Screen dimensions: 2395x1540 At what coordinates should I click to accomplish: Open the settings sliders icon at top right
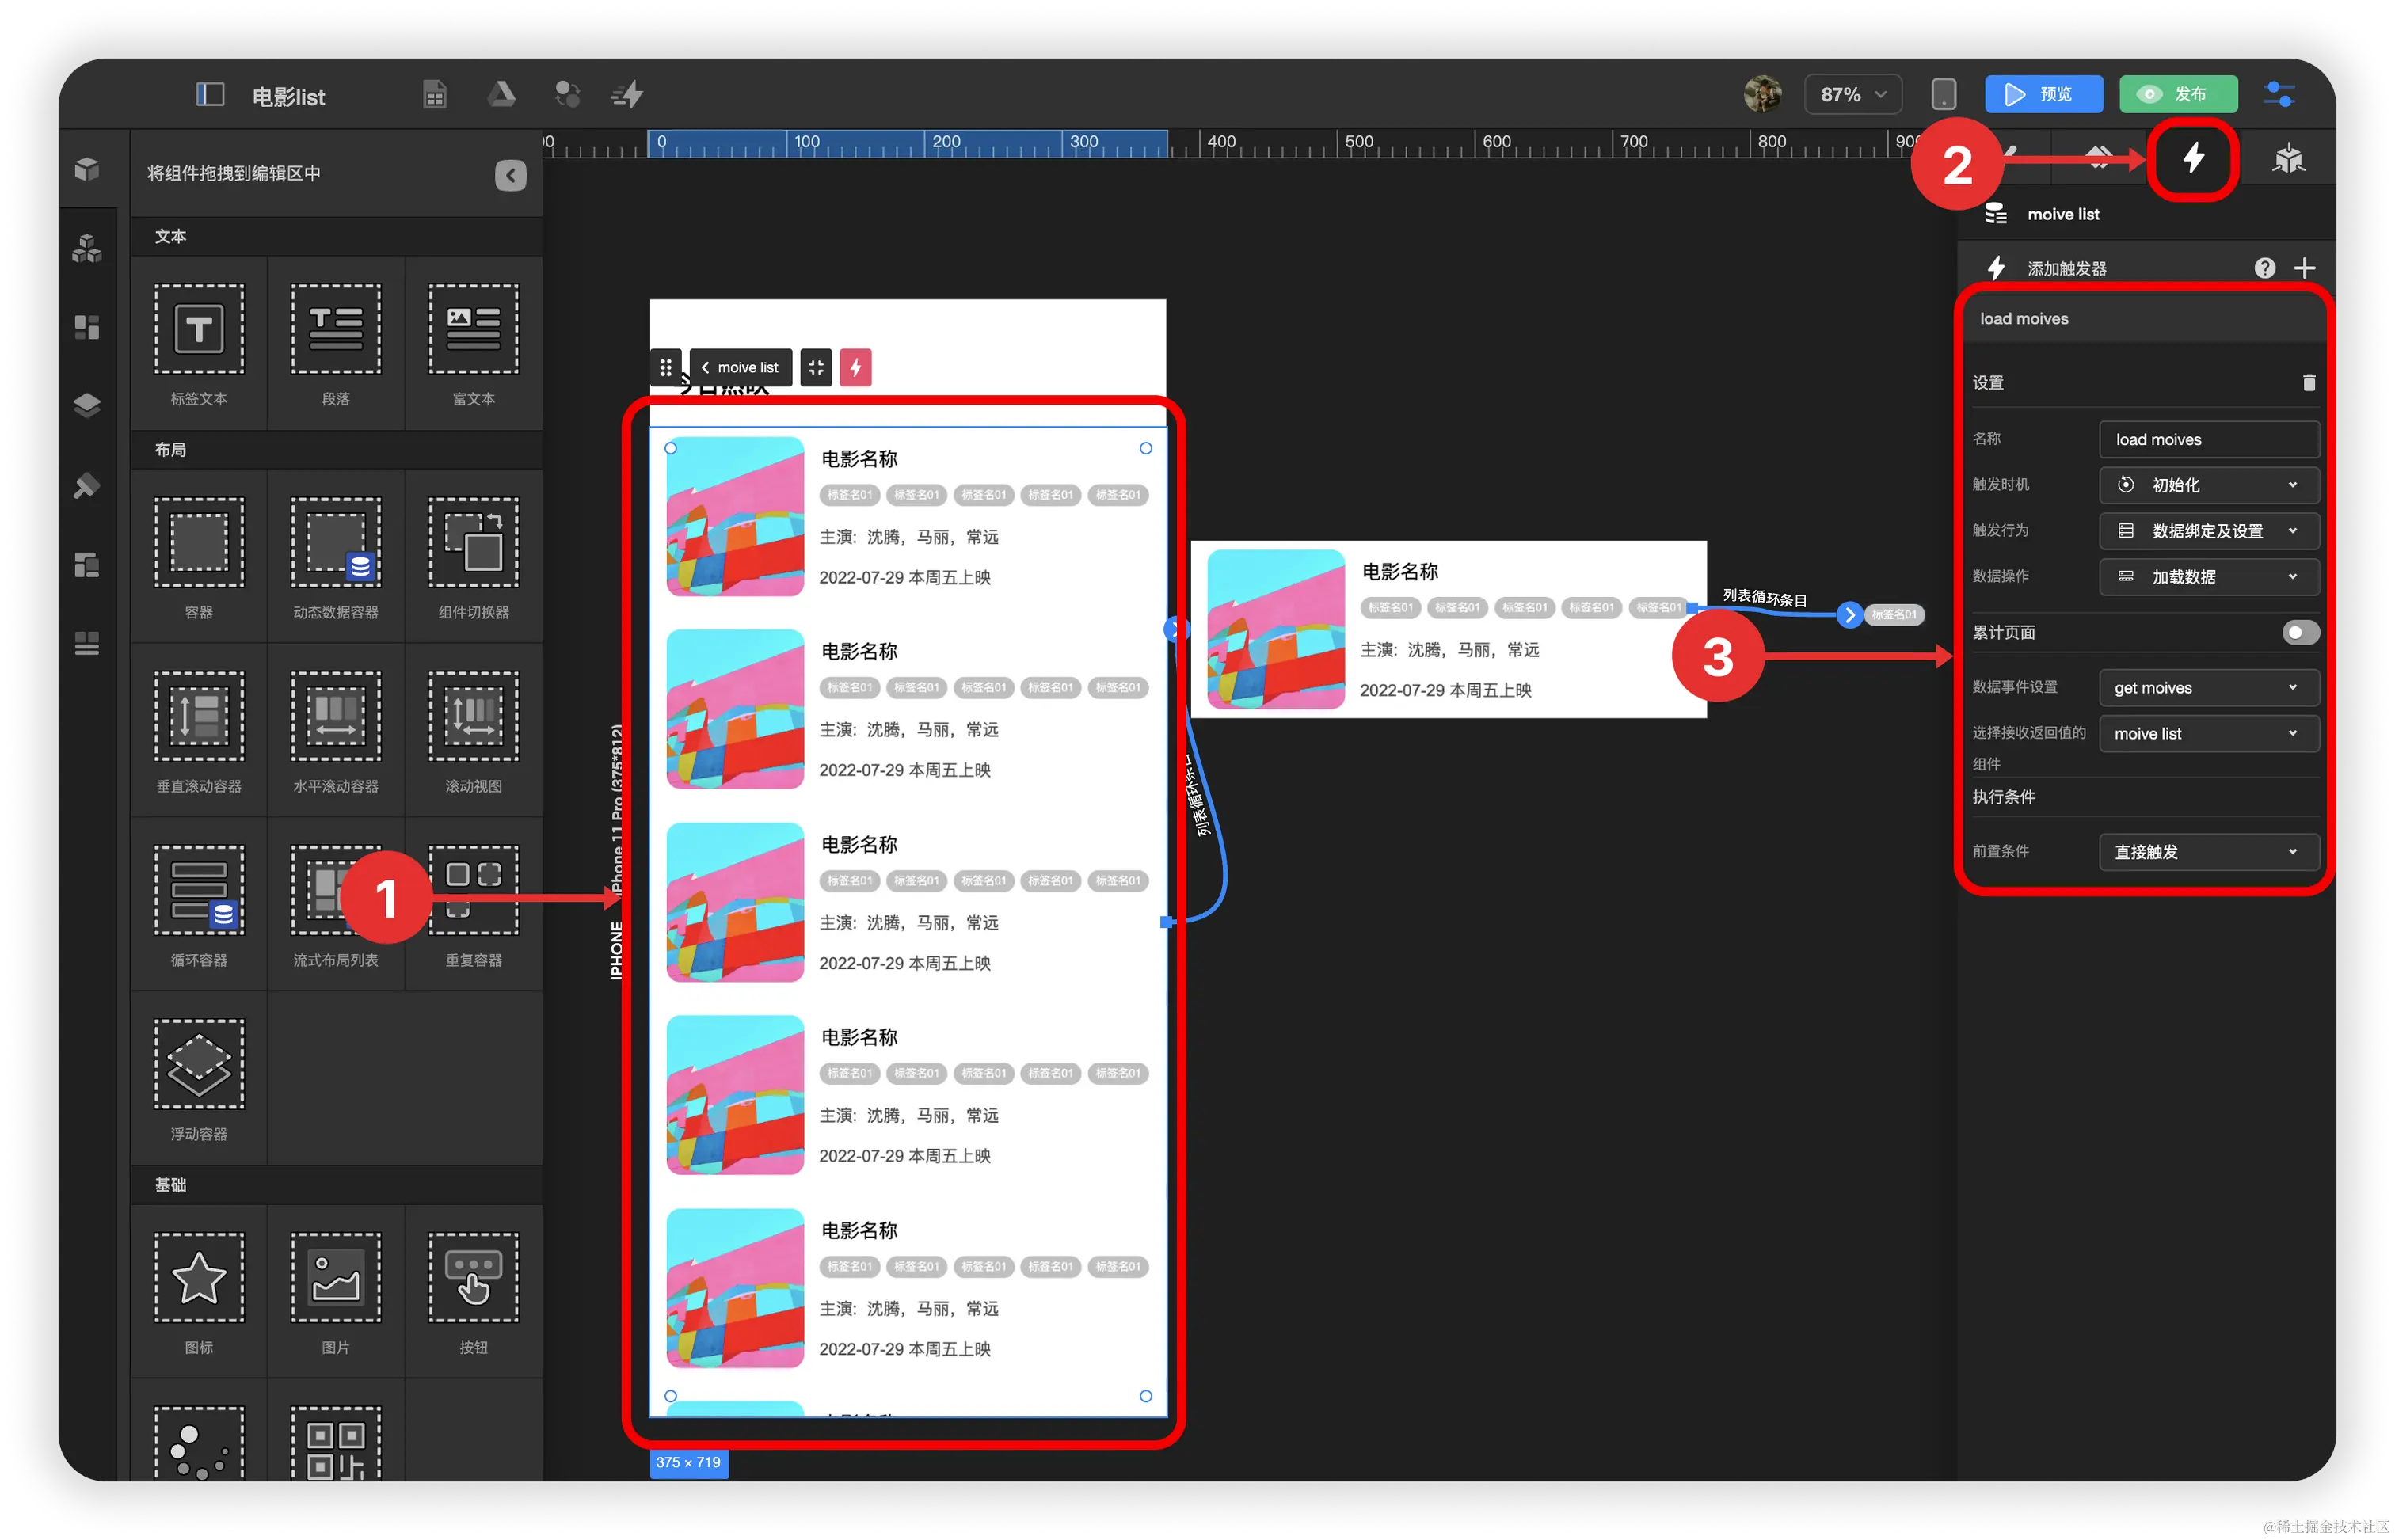click(x=2279, y=95)
